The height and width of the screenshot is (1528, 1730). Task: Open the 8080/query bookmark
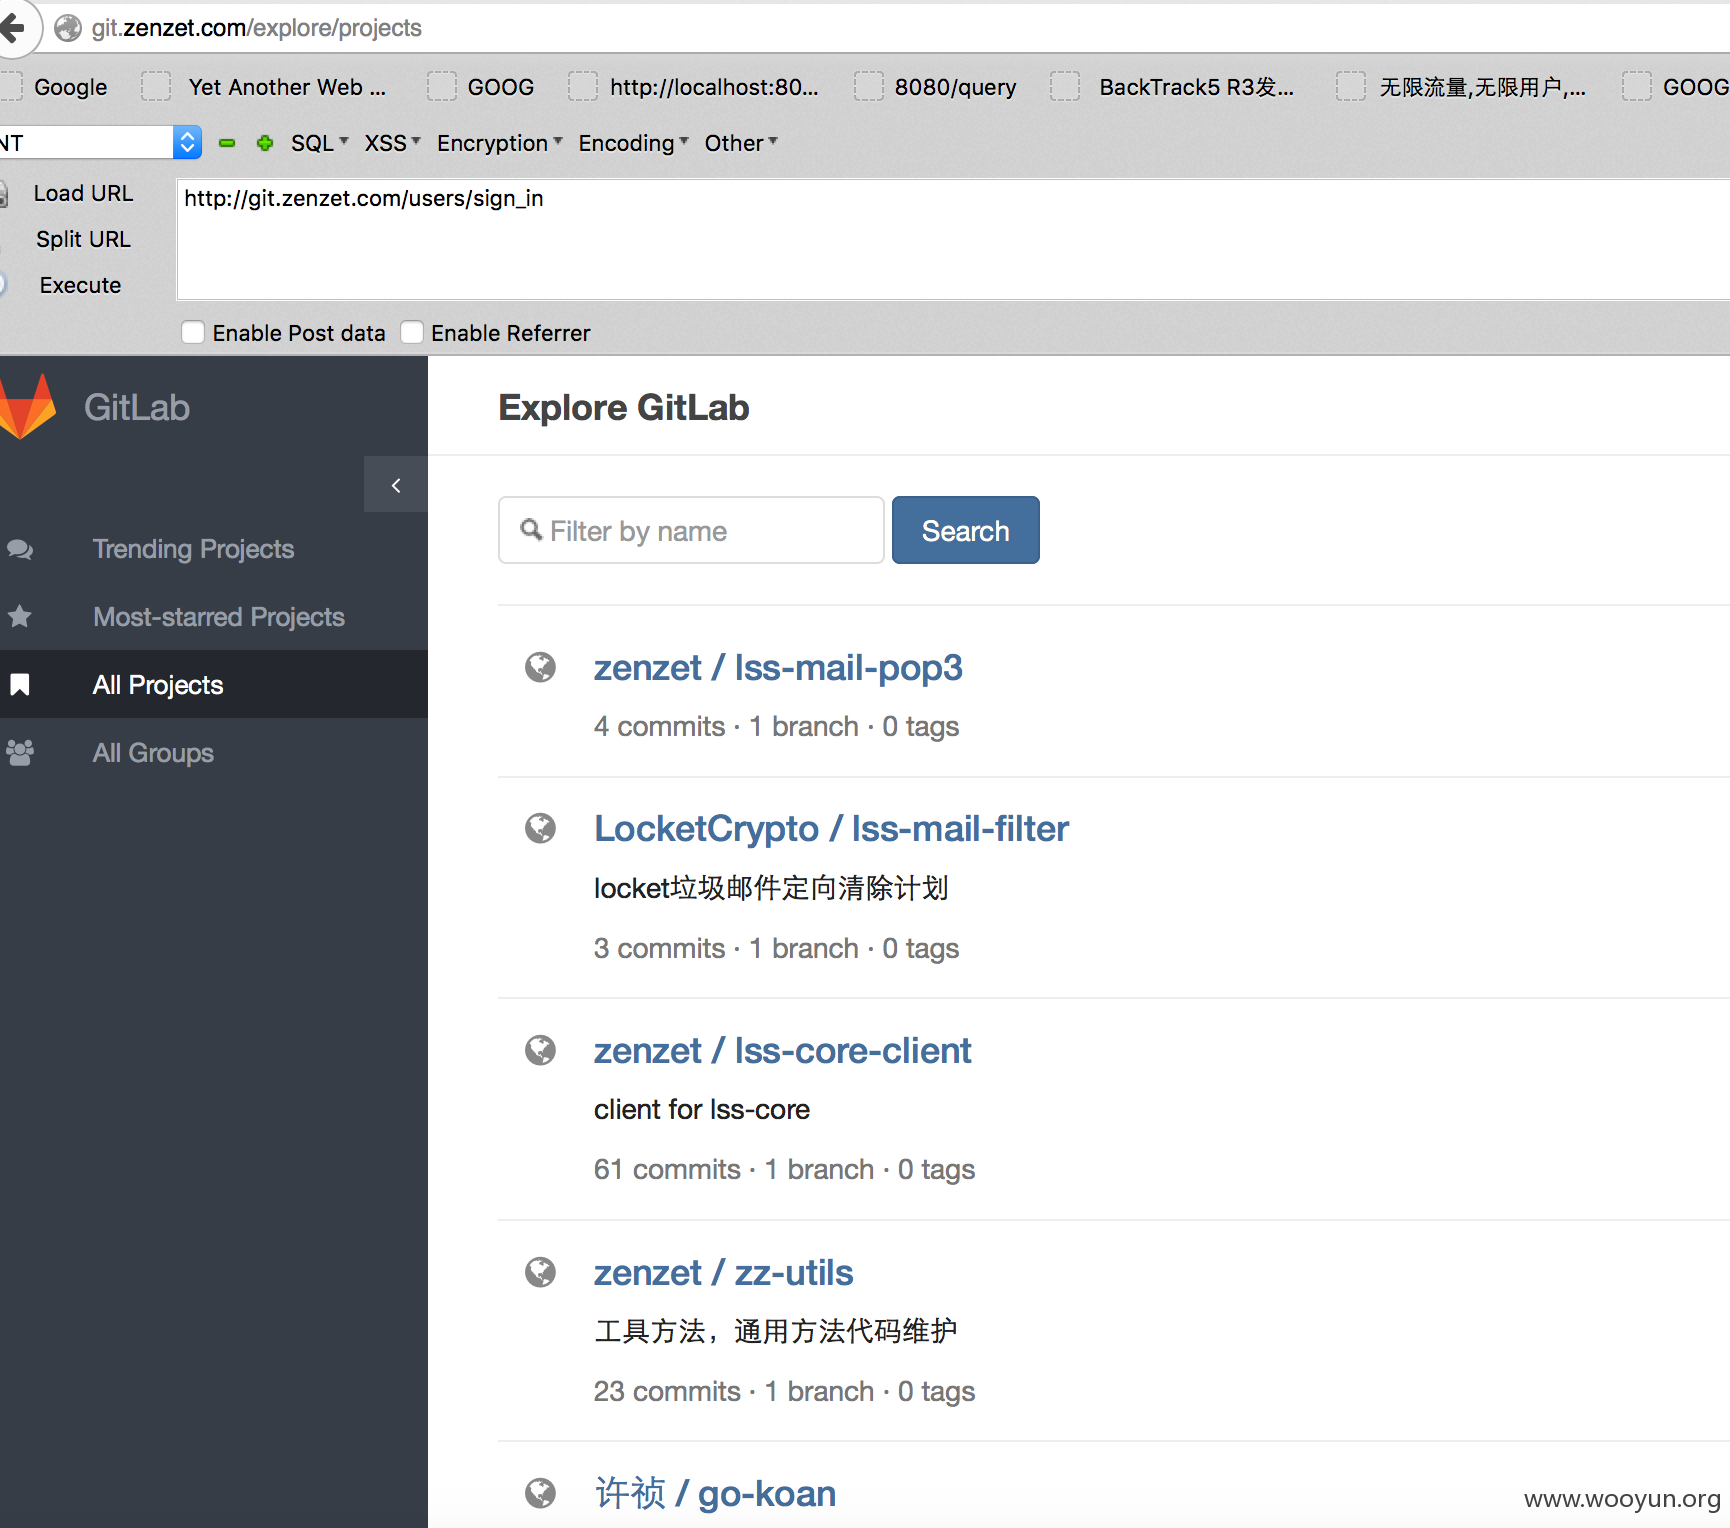pyautogui.click(x=936, y=87)
